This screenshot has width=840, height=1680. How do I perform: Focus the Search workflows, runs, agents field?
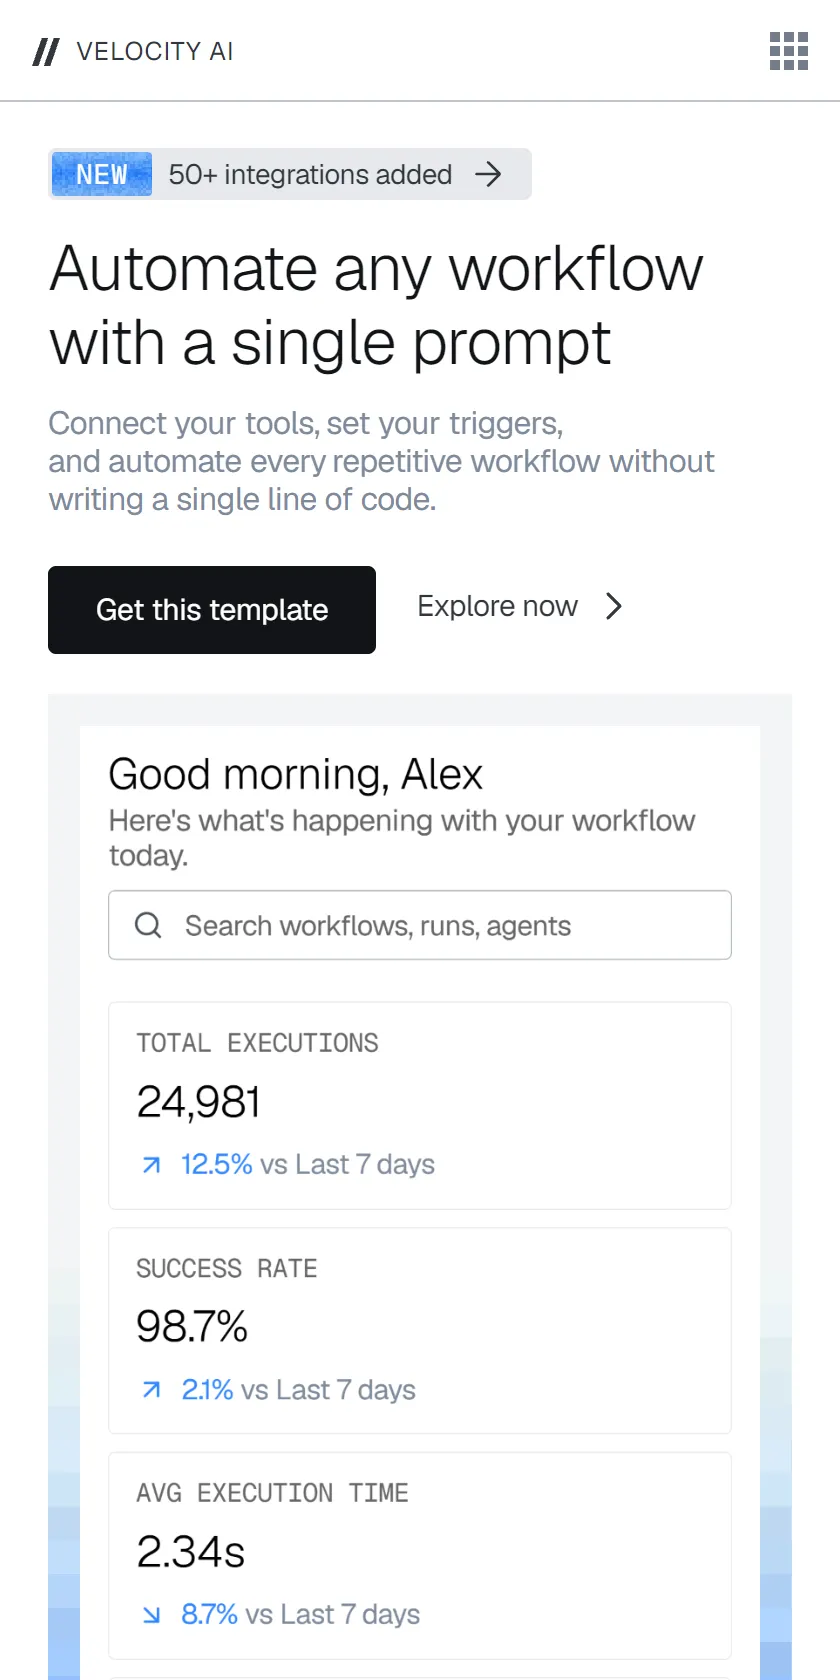(420, 925)
